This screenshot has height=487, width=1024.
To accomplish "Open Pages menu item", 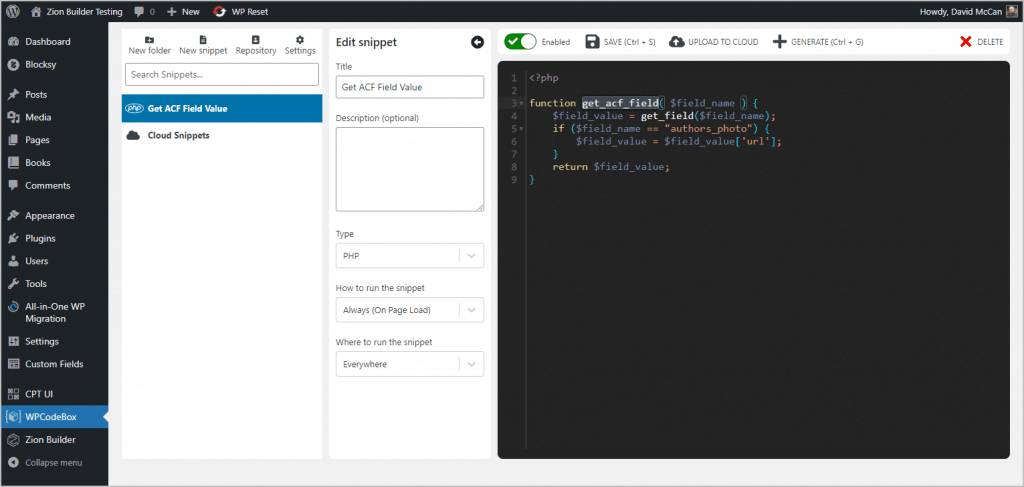I will click(54, 140).
